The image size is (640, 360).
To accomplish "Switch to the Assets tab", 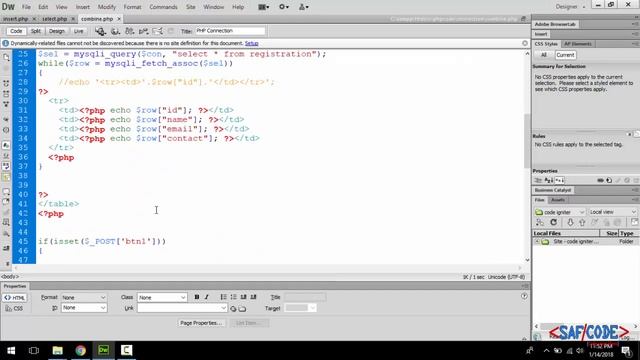I will 558,200.
